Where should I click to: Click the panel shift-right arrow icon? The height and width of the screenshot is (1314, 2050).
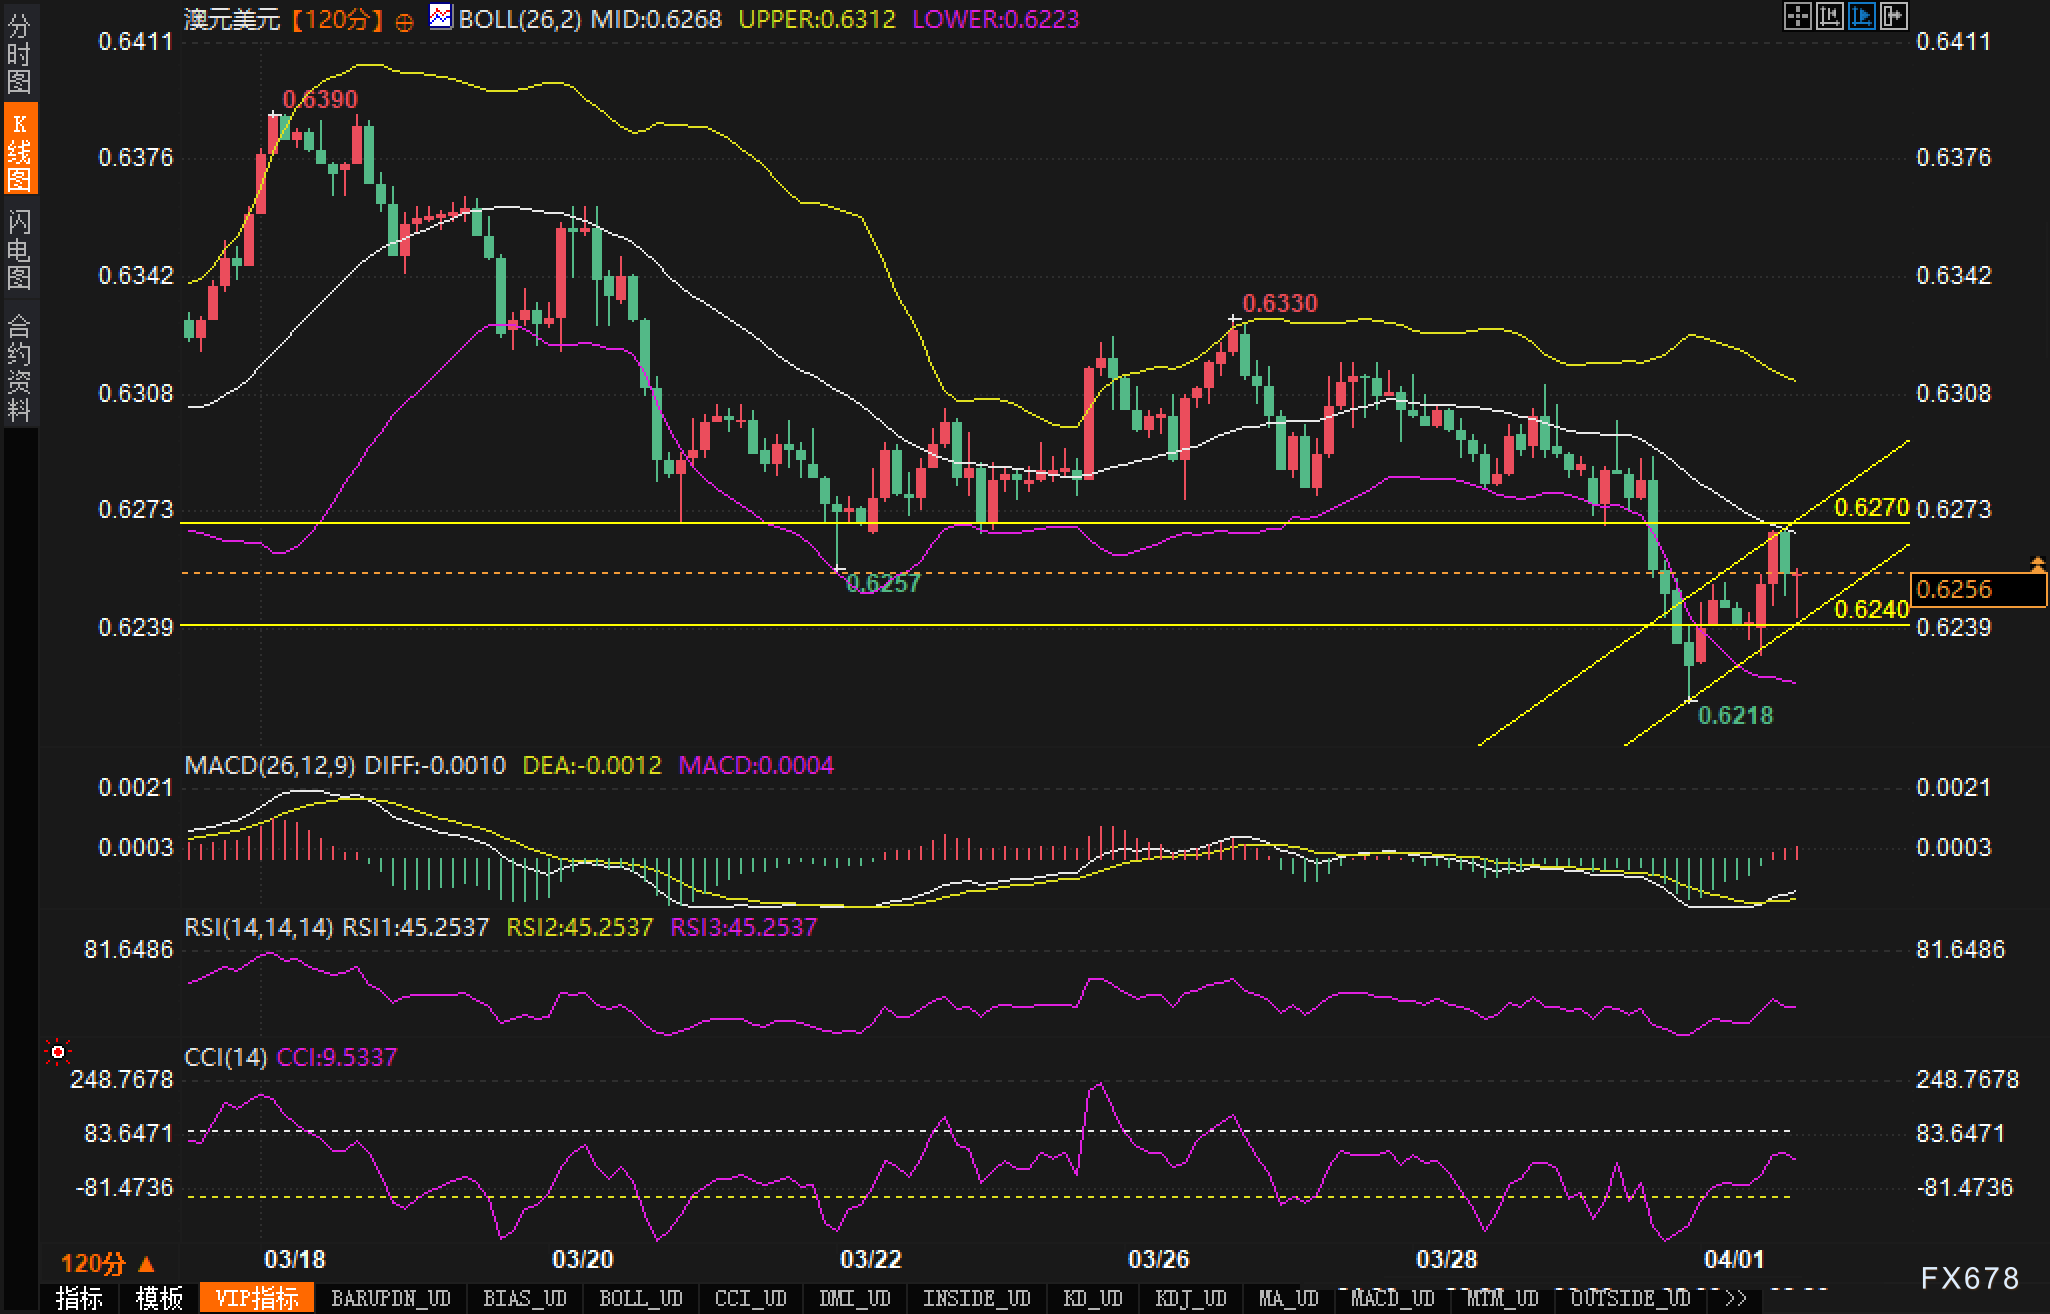(1893, 16)
